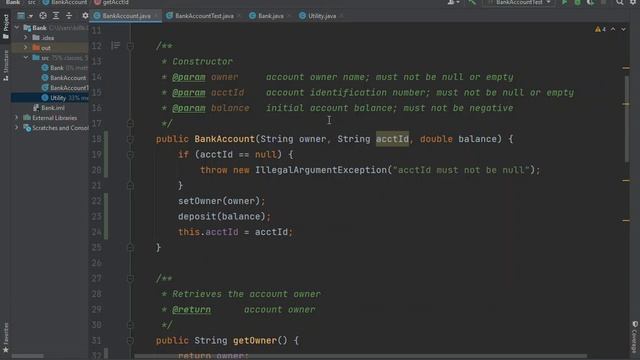Fold the Javadoc comment starting at line 12

click(x=130, y=46)
